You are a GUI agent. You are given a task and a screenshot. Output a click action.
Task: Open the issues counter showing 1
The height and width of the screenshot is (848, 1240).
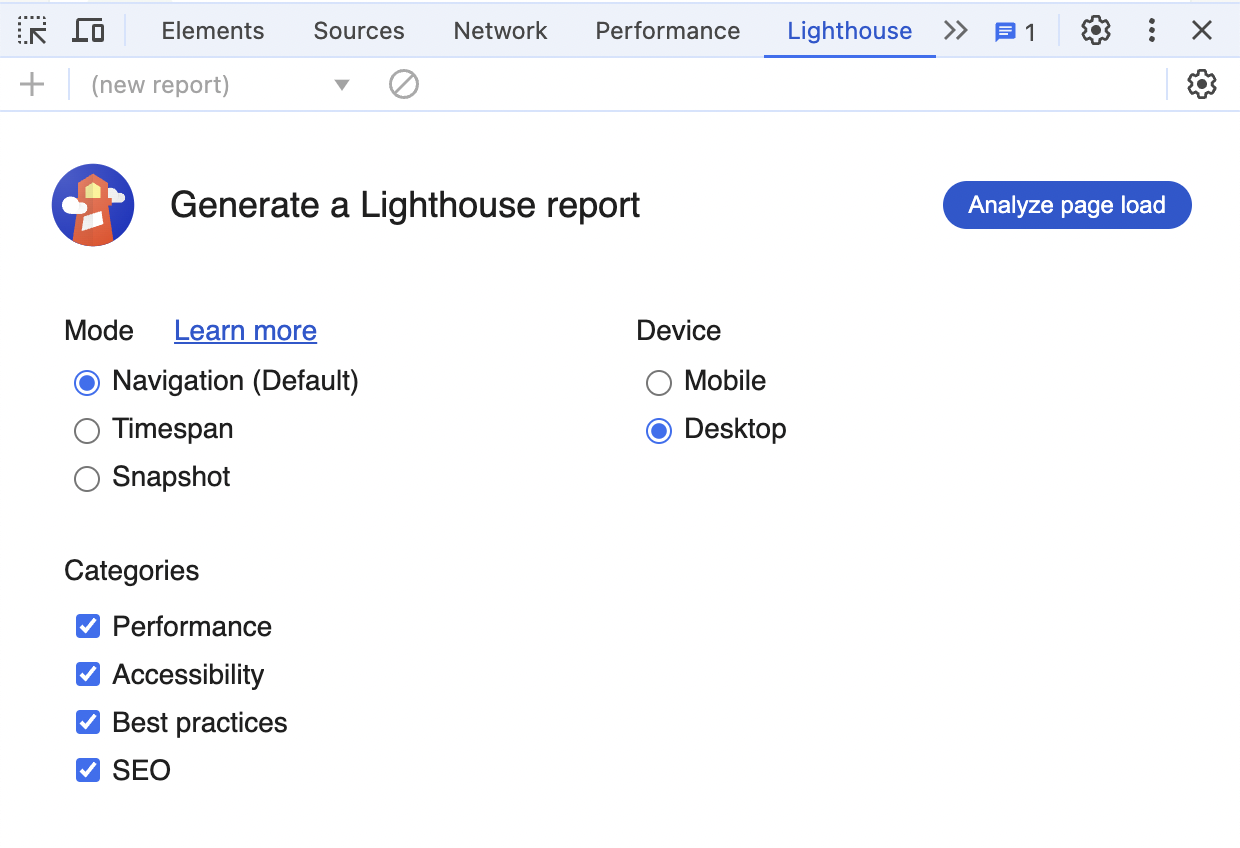pos(1012,31)
